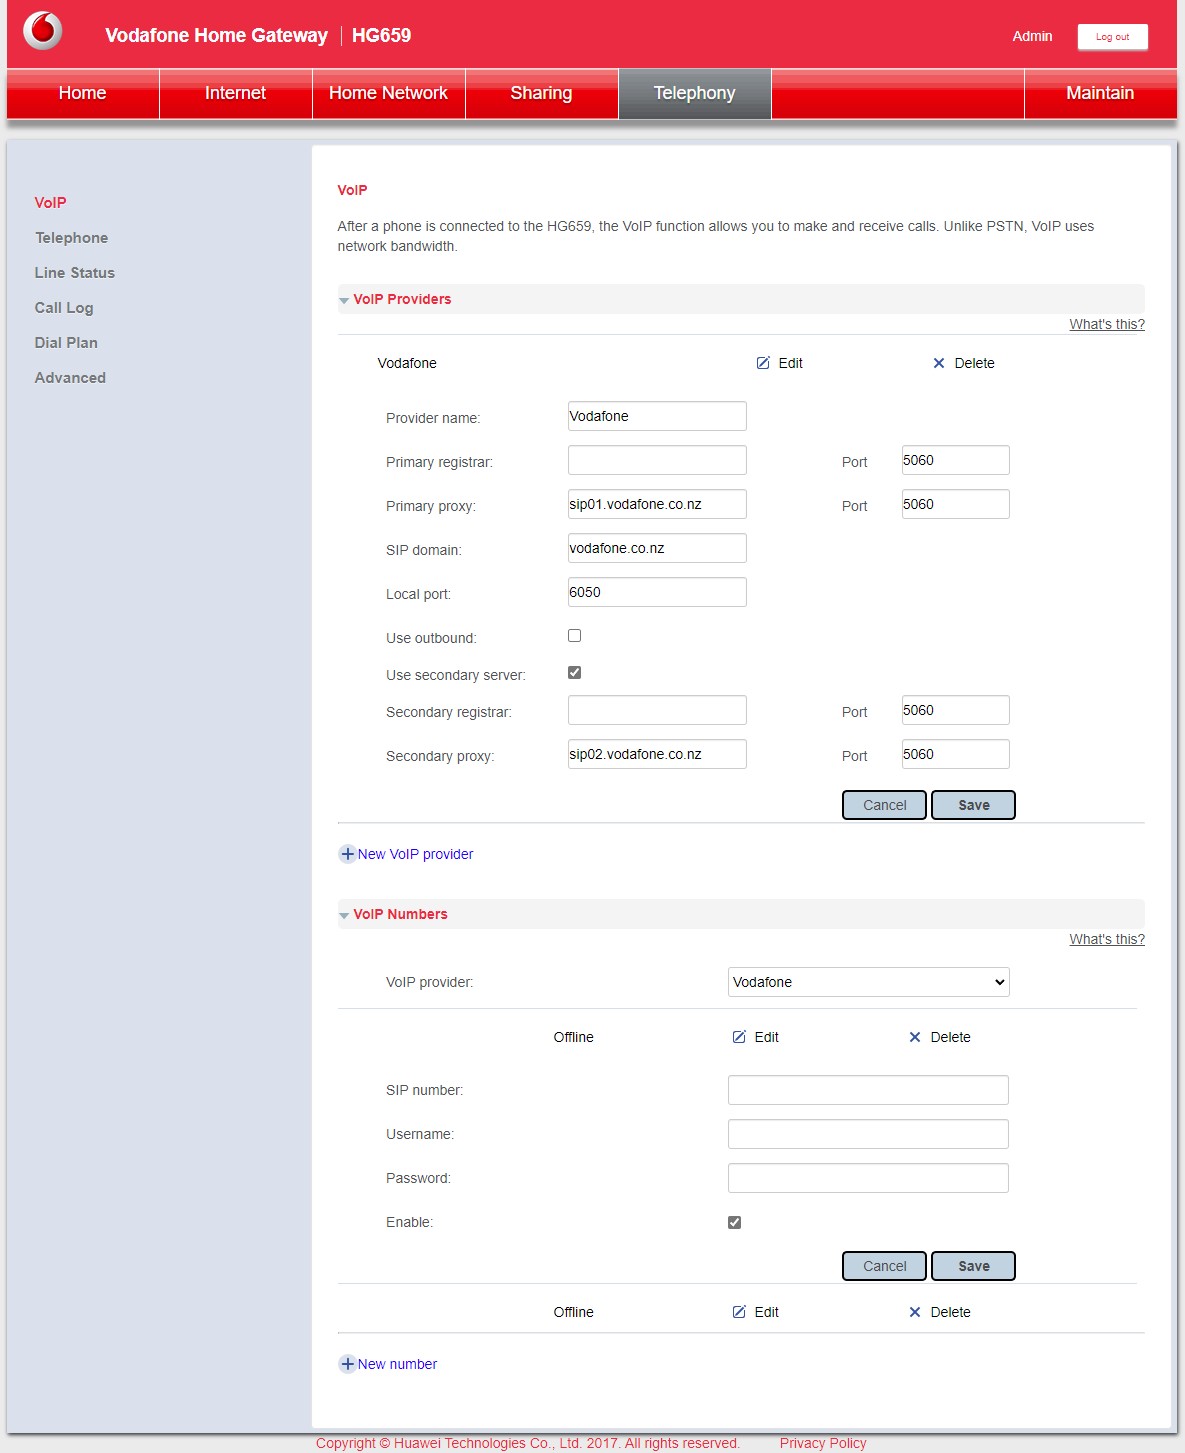
Task: Click Edit pencil icon for first Offline number
Action: [739, 1037]
